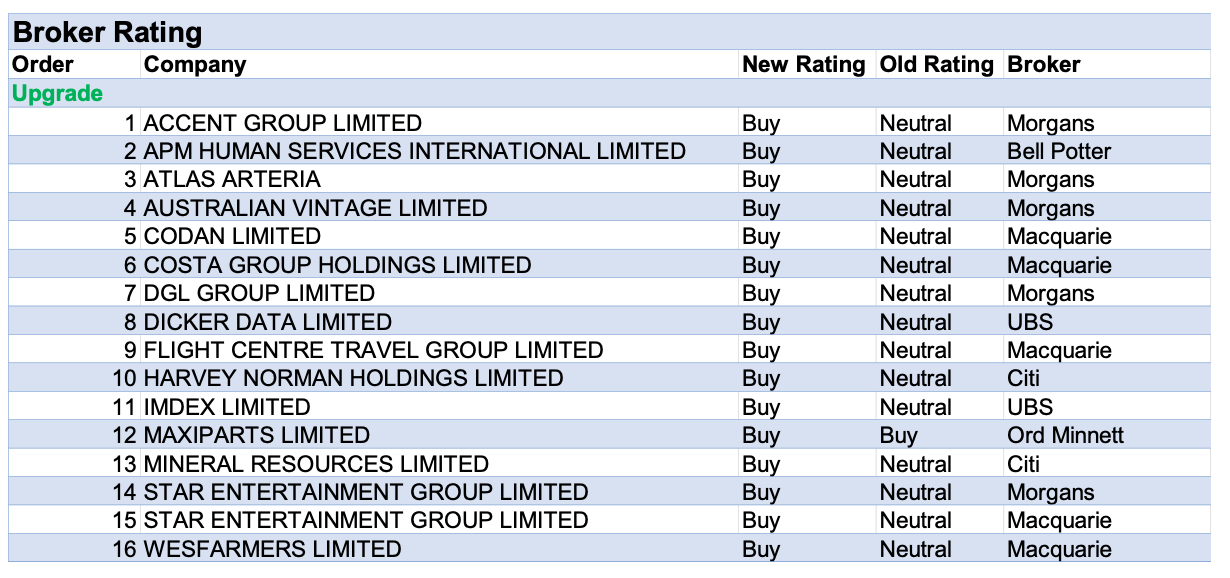The image size is (1230, 578).
Task: Select the ACCENT GROUP LIMITED cell
Action: (283, 124)
